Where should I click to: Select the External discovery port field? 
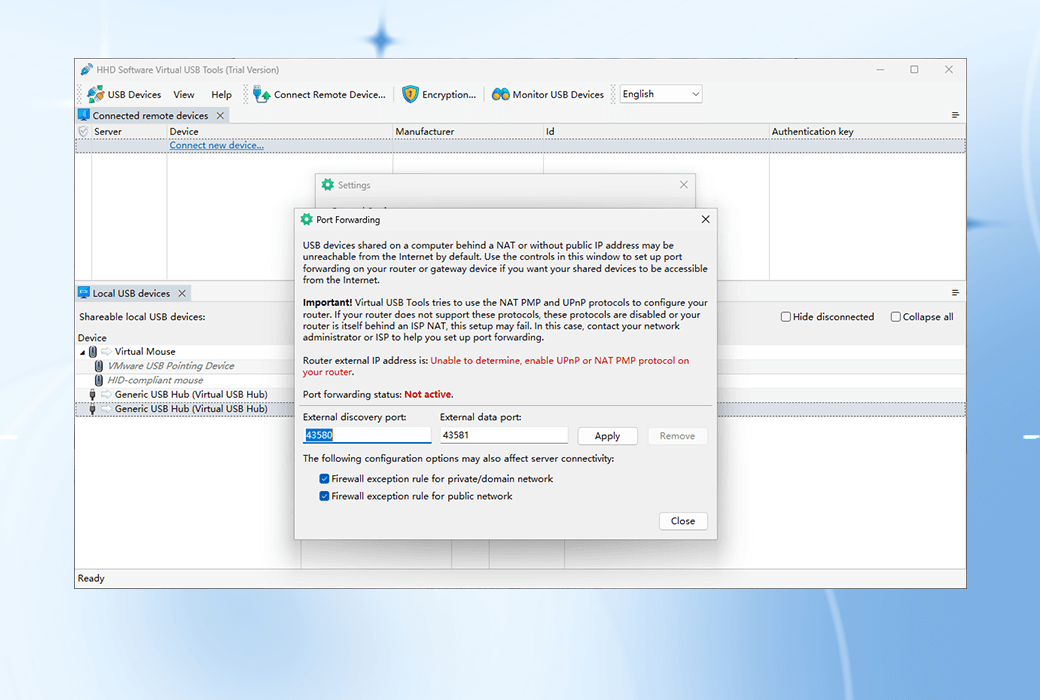(x=367, y=434)
